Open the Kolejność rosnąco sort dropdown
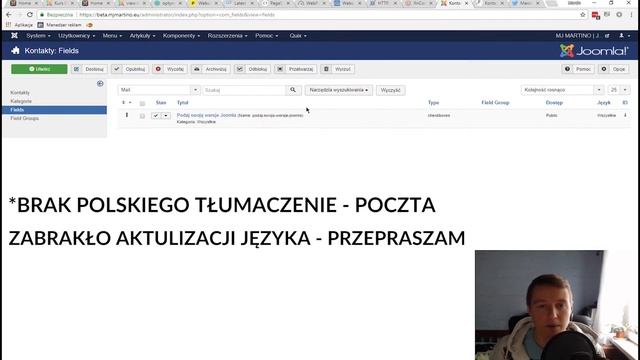Screen dimensions: 640x360 click(562, 90)
